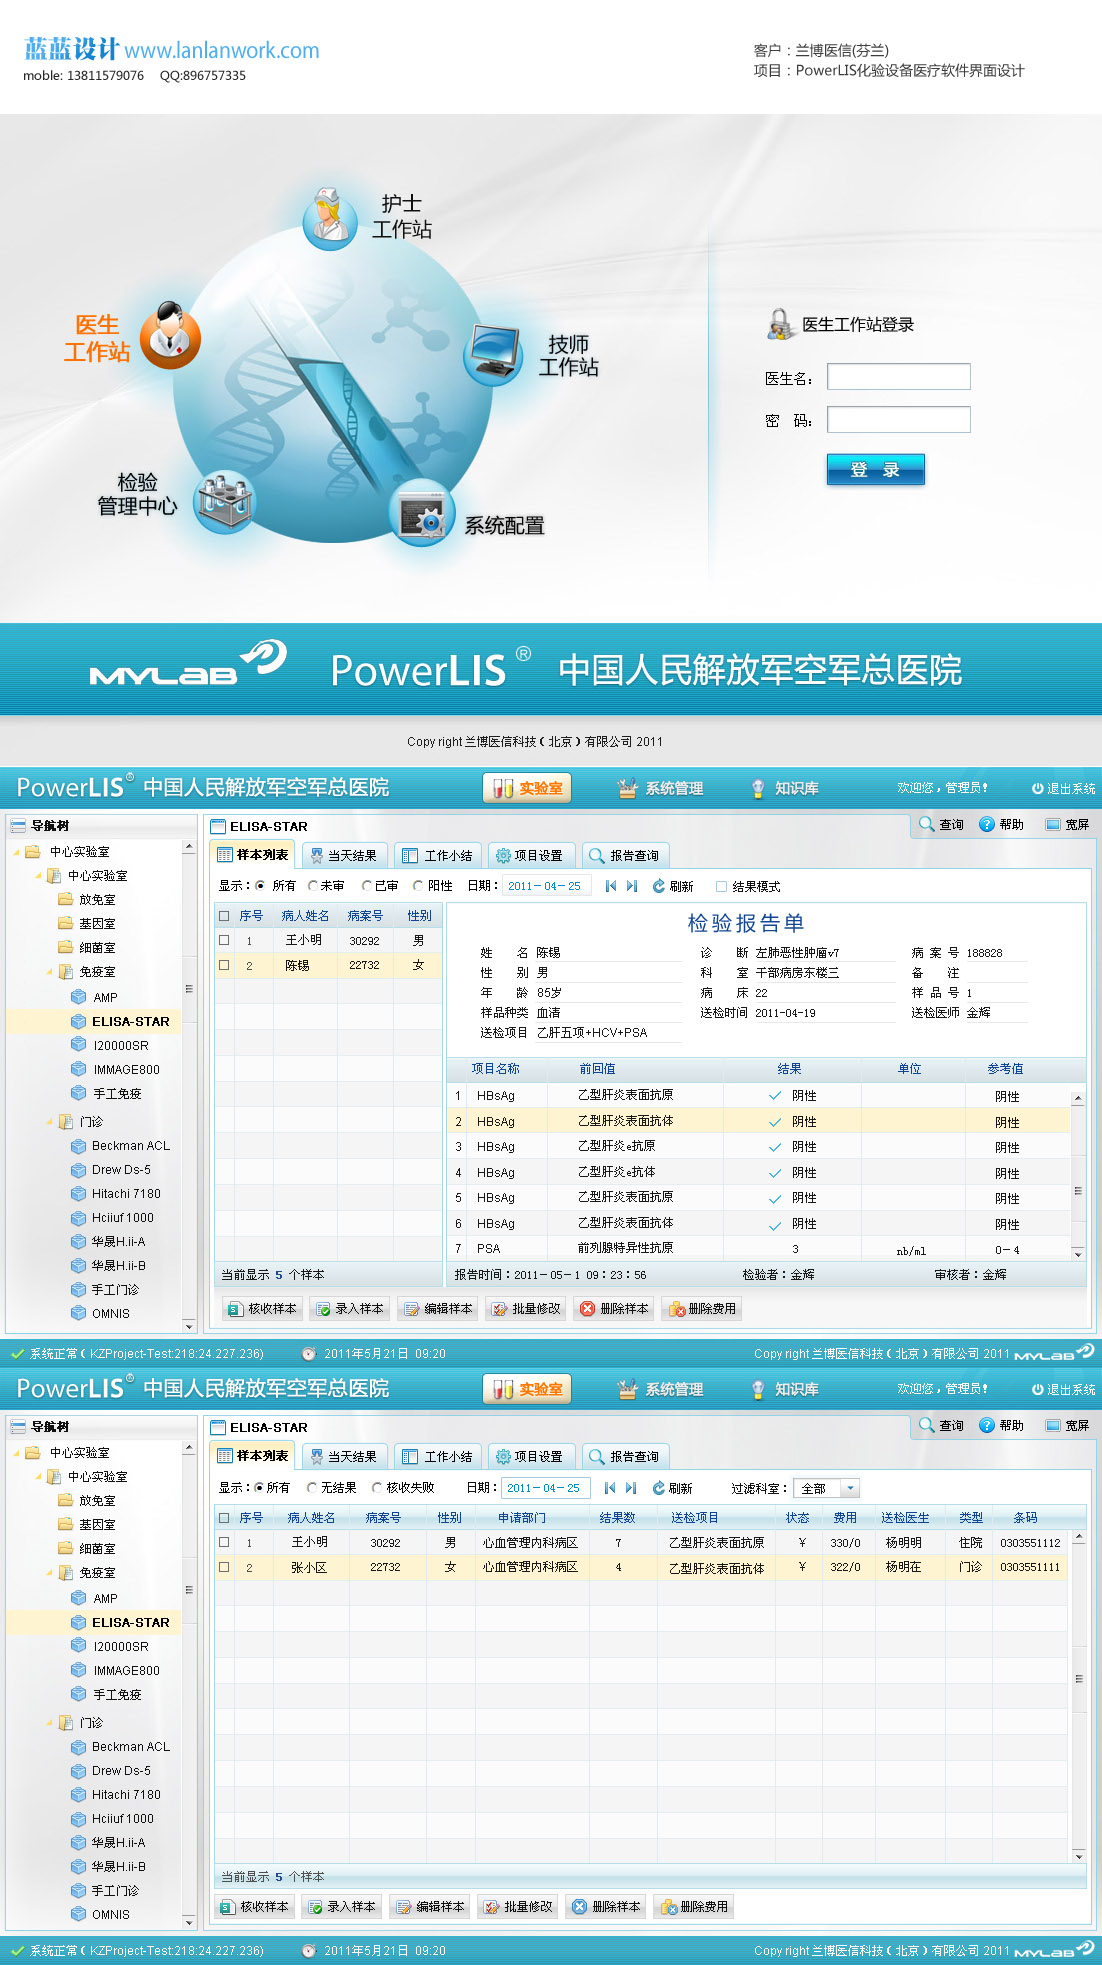Viewport: 1102px width, 1965px height.
Task: Open 帮助 help in the 过滤科室 screen
Action: [x=1001, y=1425]
